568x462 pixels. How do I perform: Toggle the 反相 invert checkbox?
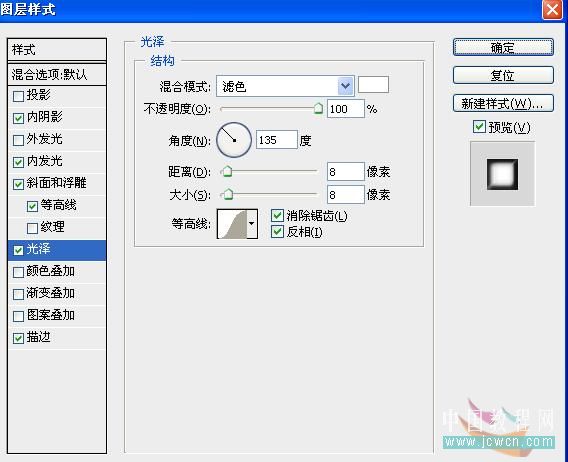277,232
